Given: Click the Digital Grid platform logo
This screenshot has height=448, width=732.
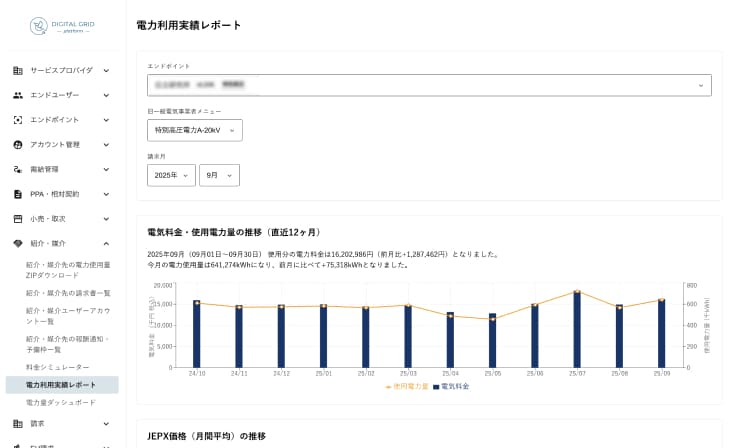Looking at the screenshot, I should (x=60, y=25).
